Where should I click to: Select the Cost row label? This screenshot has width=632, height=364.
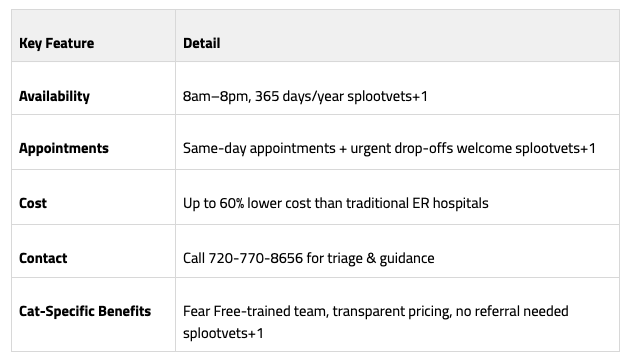tap(33, 203)
